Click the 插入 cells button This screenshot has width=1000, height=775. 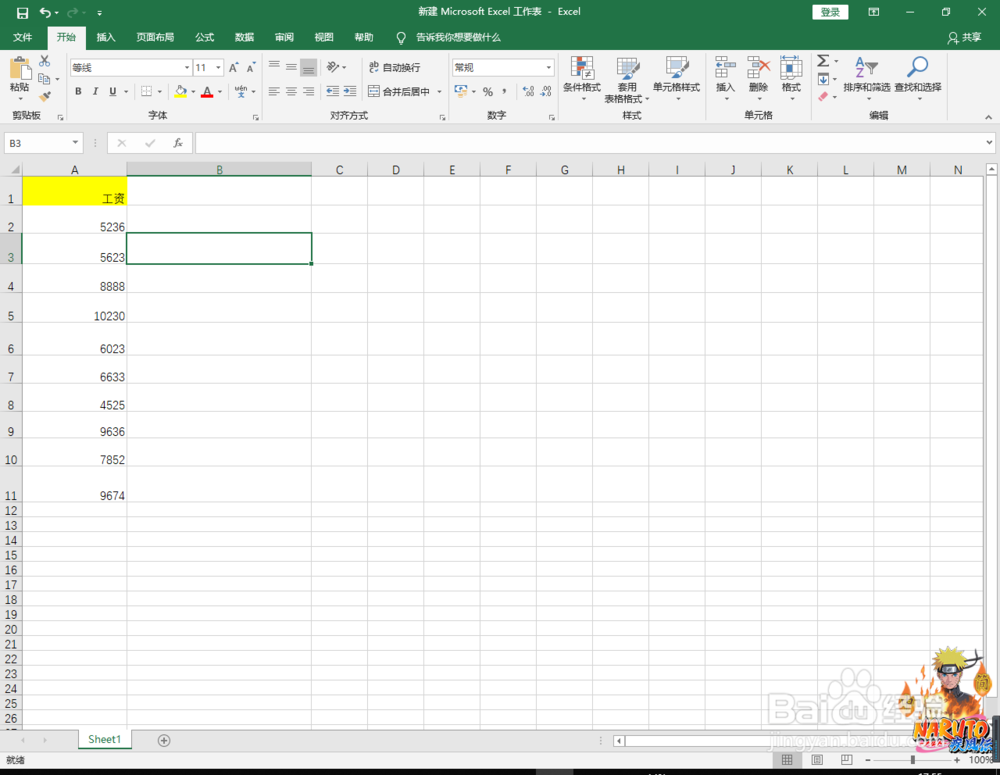pyautogui.click(x=725, y=79)
